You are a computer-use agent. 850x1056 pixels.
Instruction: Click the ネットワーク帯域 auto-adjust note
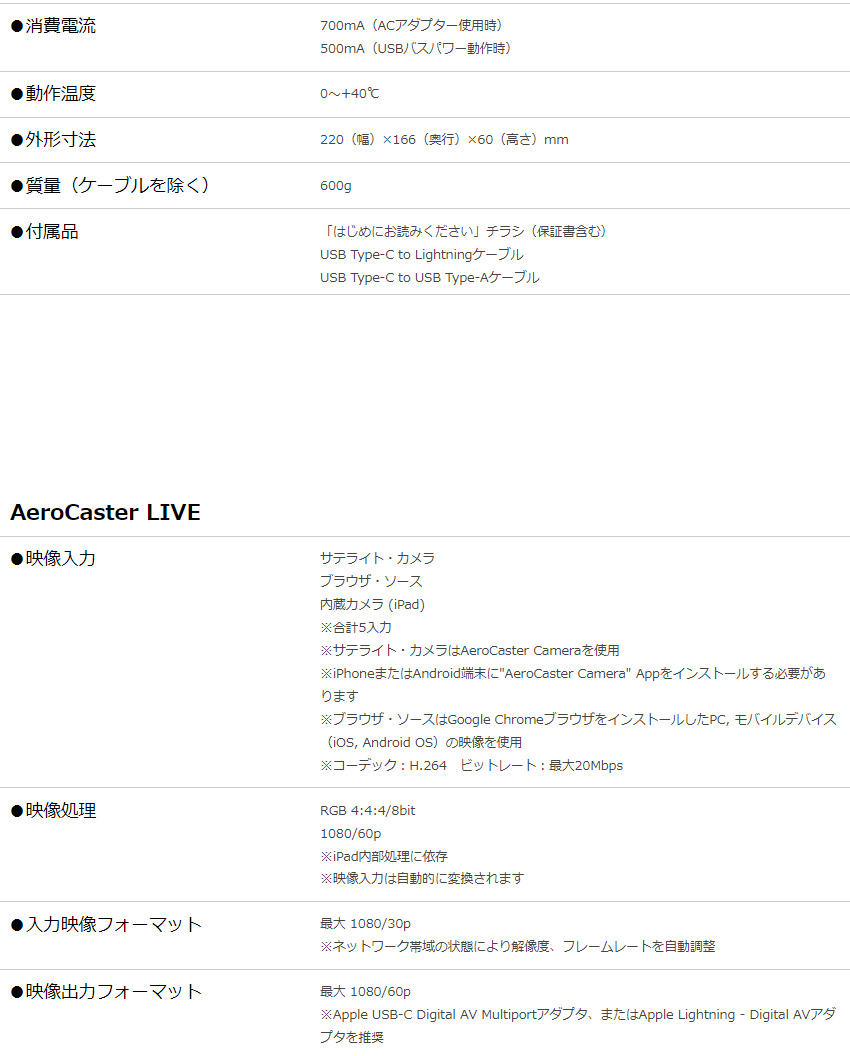pos(517,947)
